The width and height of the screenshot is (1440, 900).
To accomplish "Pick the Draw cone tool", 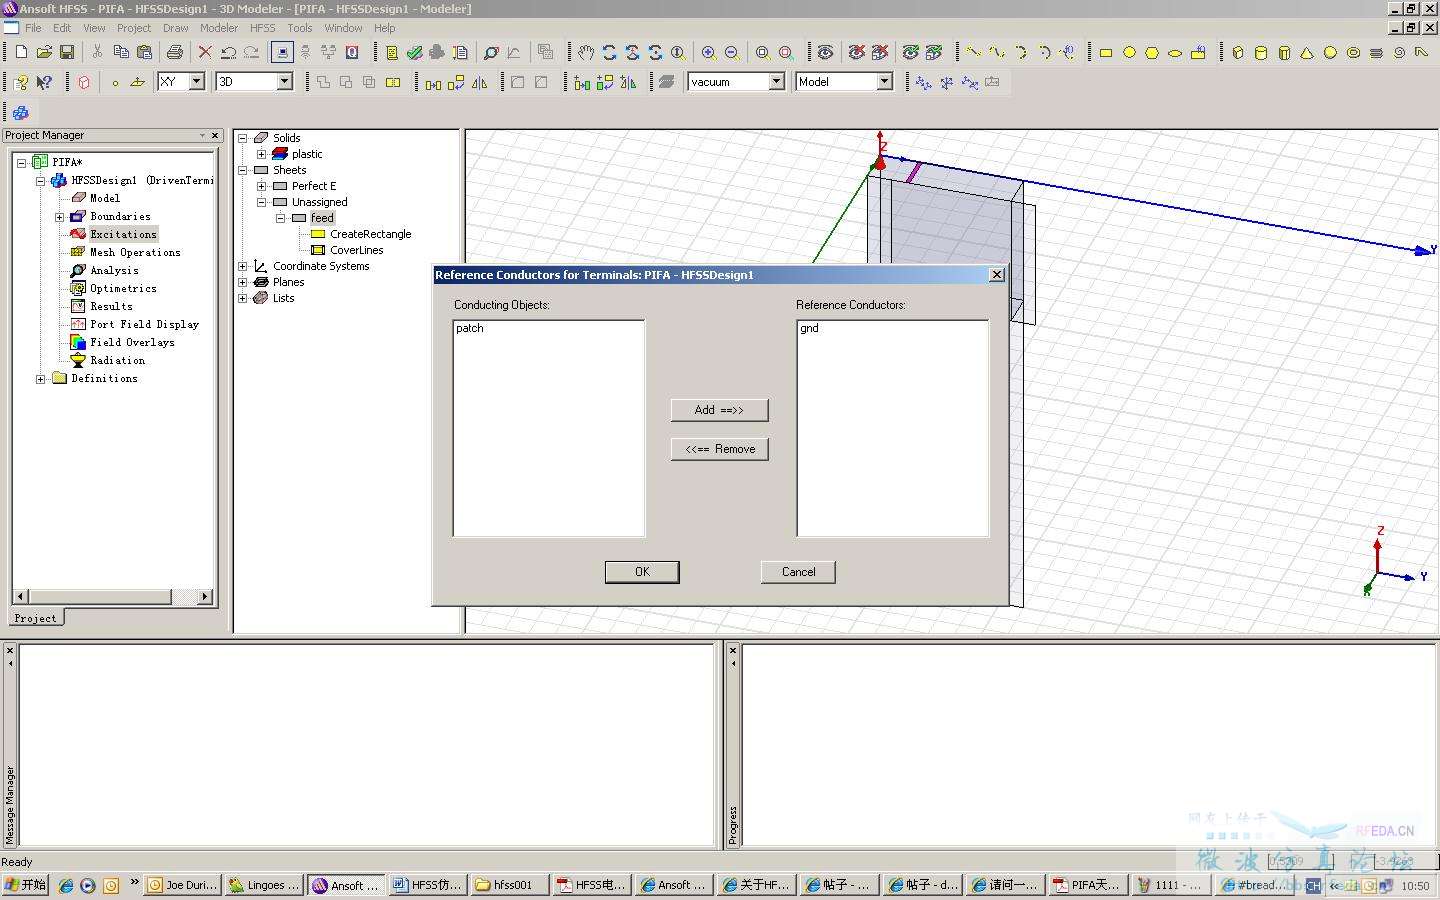I will pyautogui.click(x=1307, y=52).
